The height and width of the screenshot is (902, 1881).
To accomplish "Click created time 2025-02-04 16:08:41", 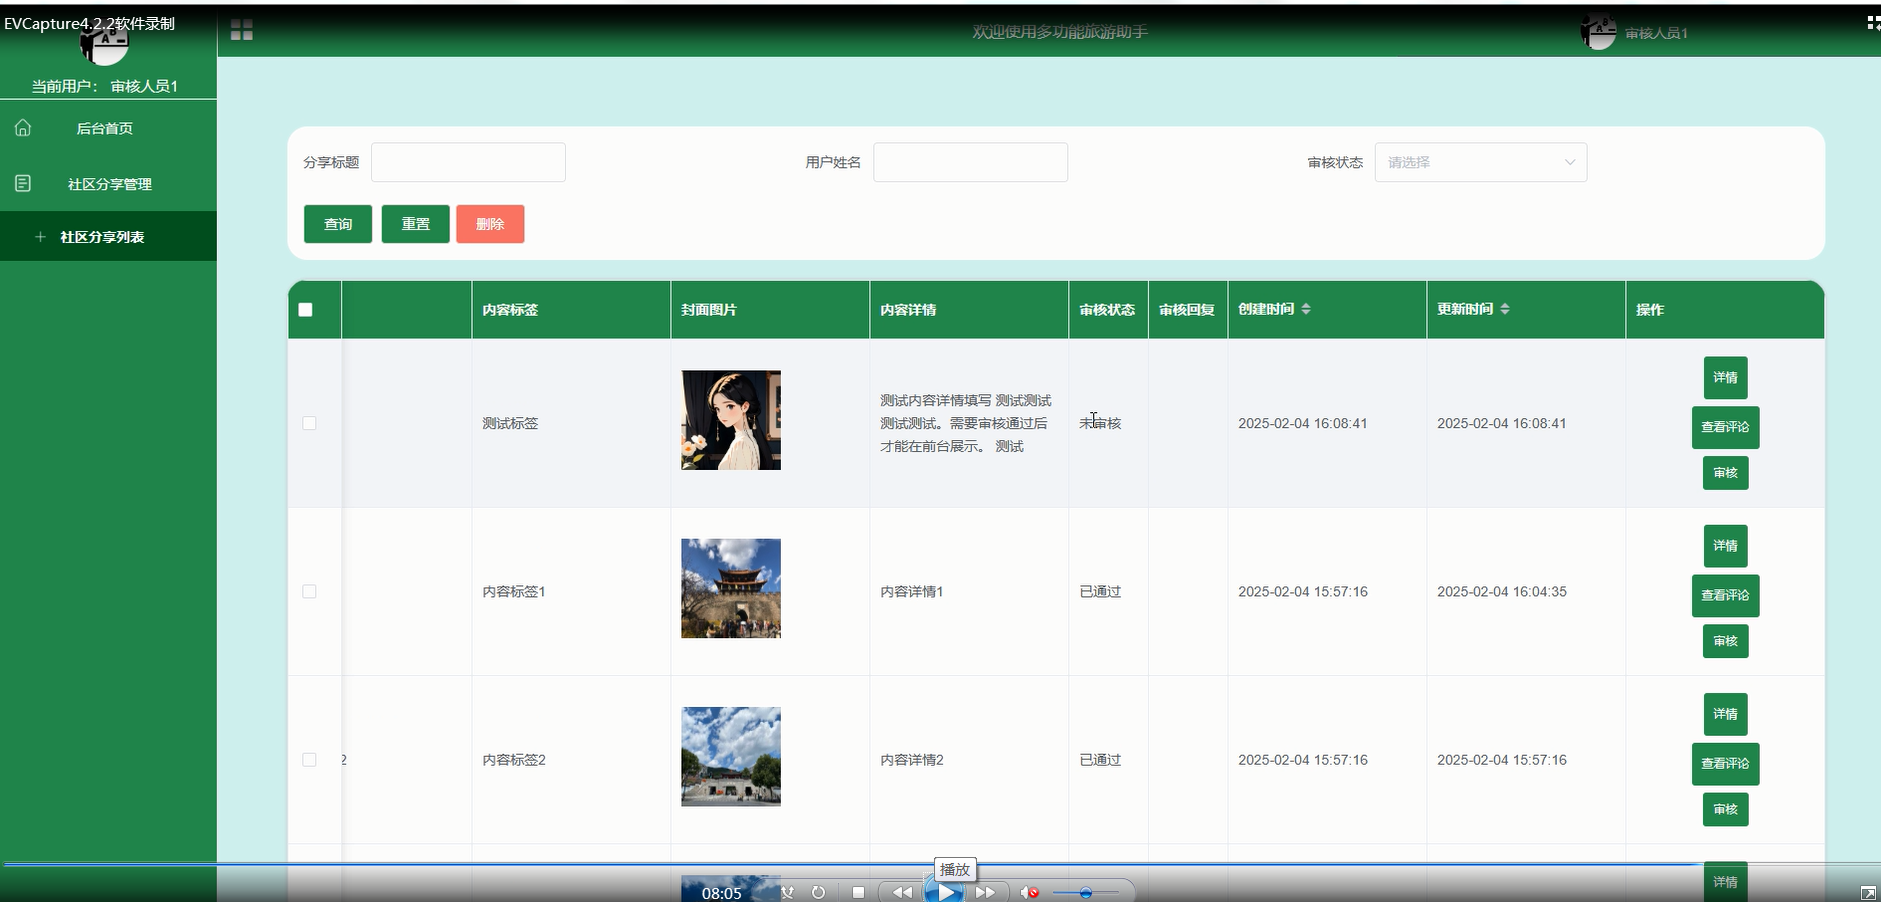I will (x=1302, y=423).
